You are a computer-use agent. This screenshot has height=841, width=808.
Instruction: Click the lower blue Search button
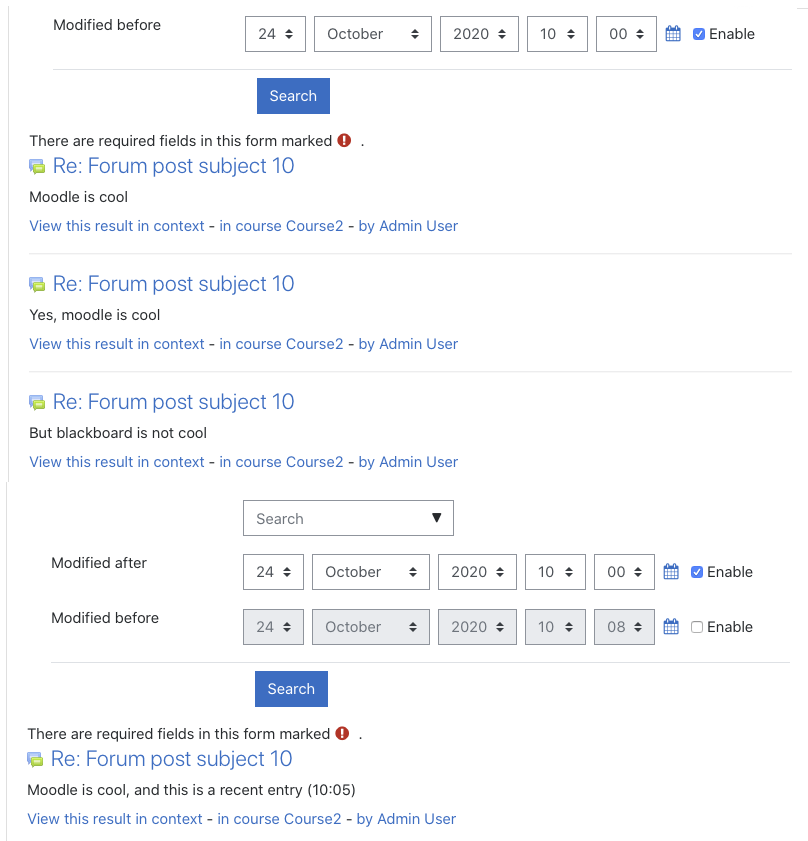point(291,689)
